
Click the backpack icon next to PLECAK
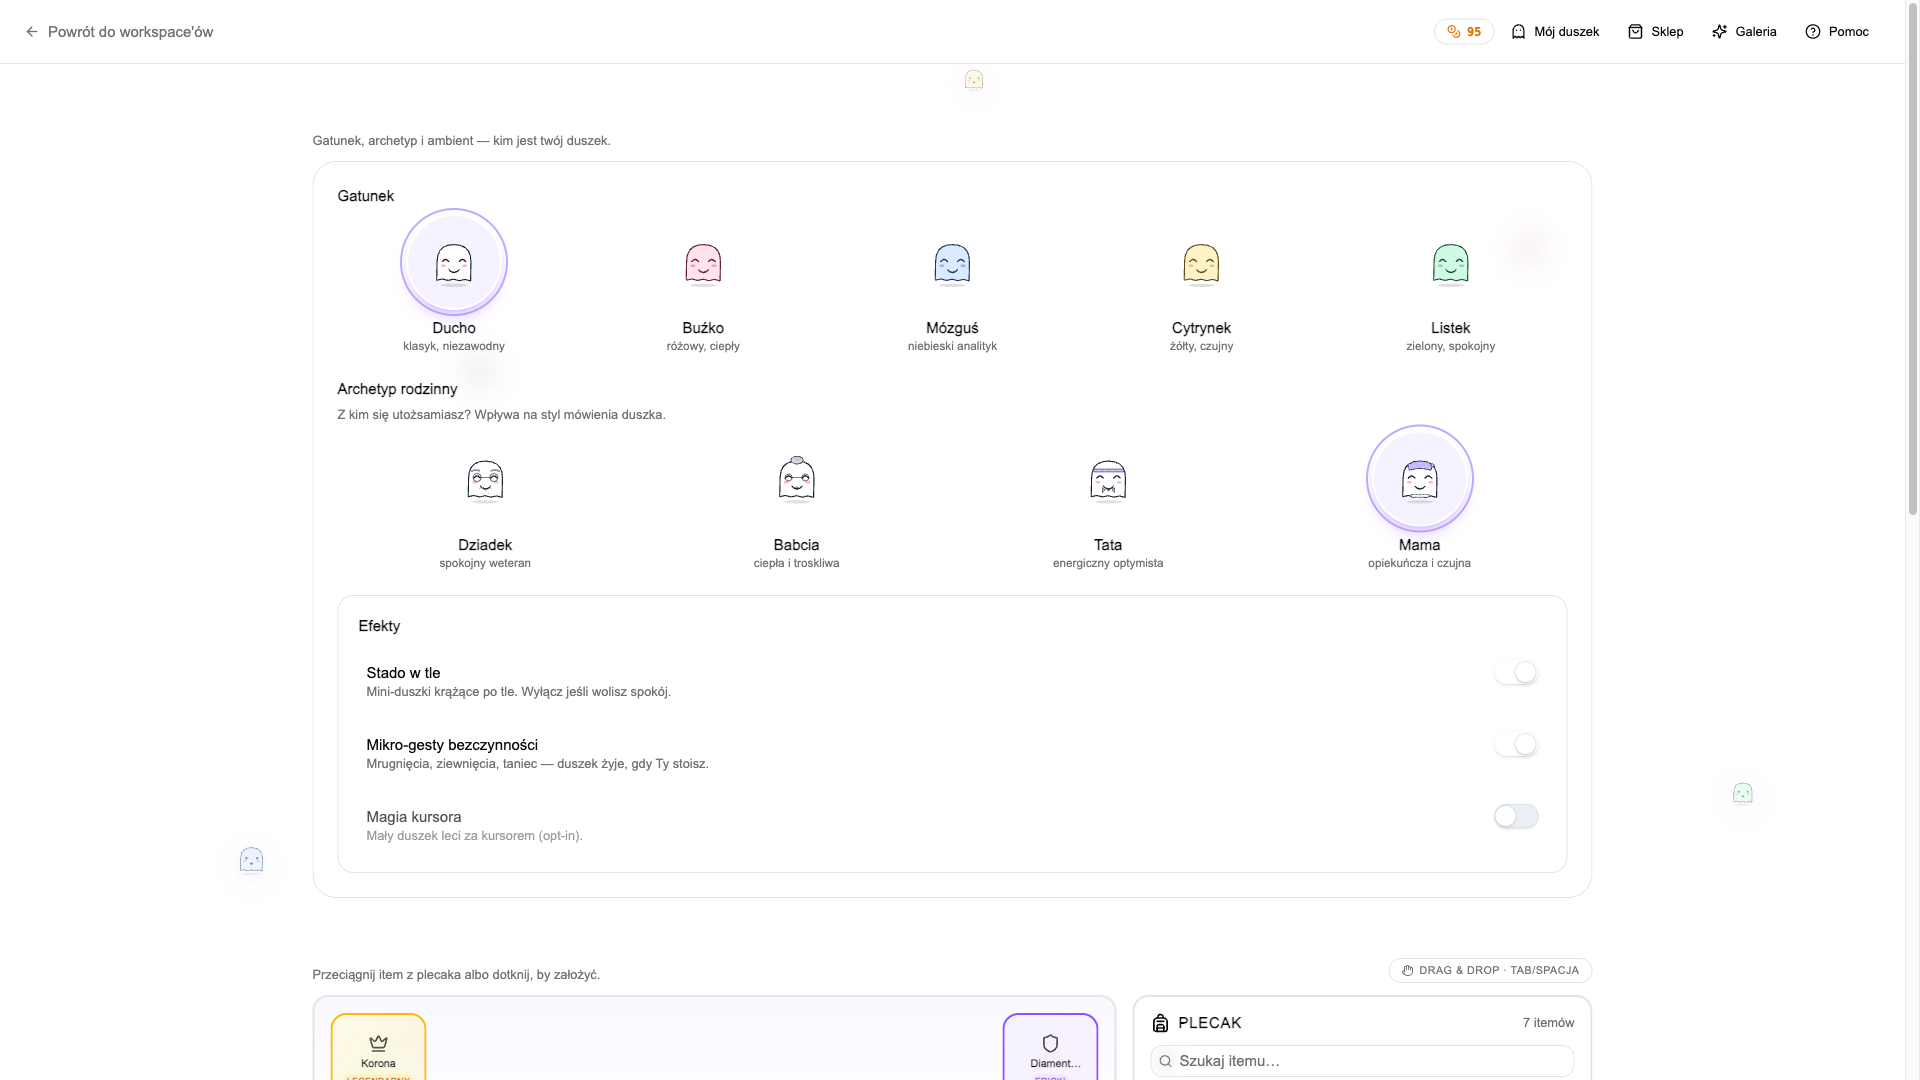tap(1160, 1023)
